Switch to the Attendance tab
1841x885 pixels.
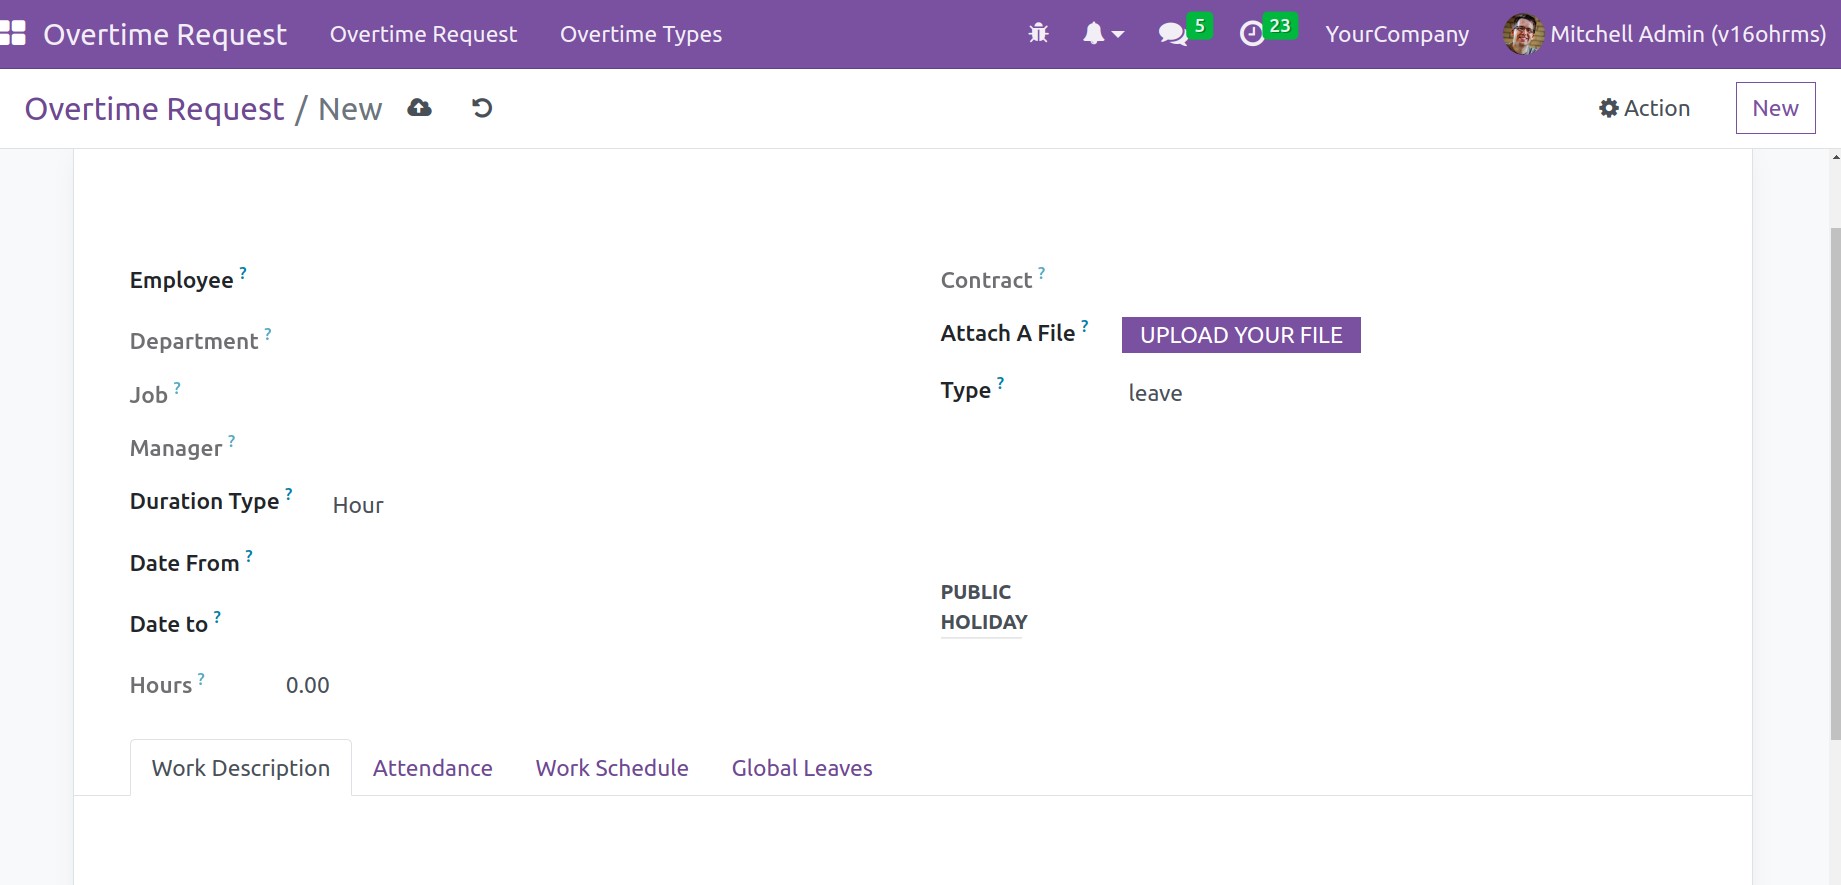click(432, 768)
